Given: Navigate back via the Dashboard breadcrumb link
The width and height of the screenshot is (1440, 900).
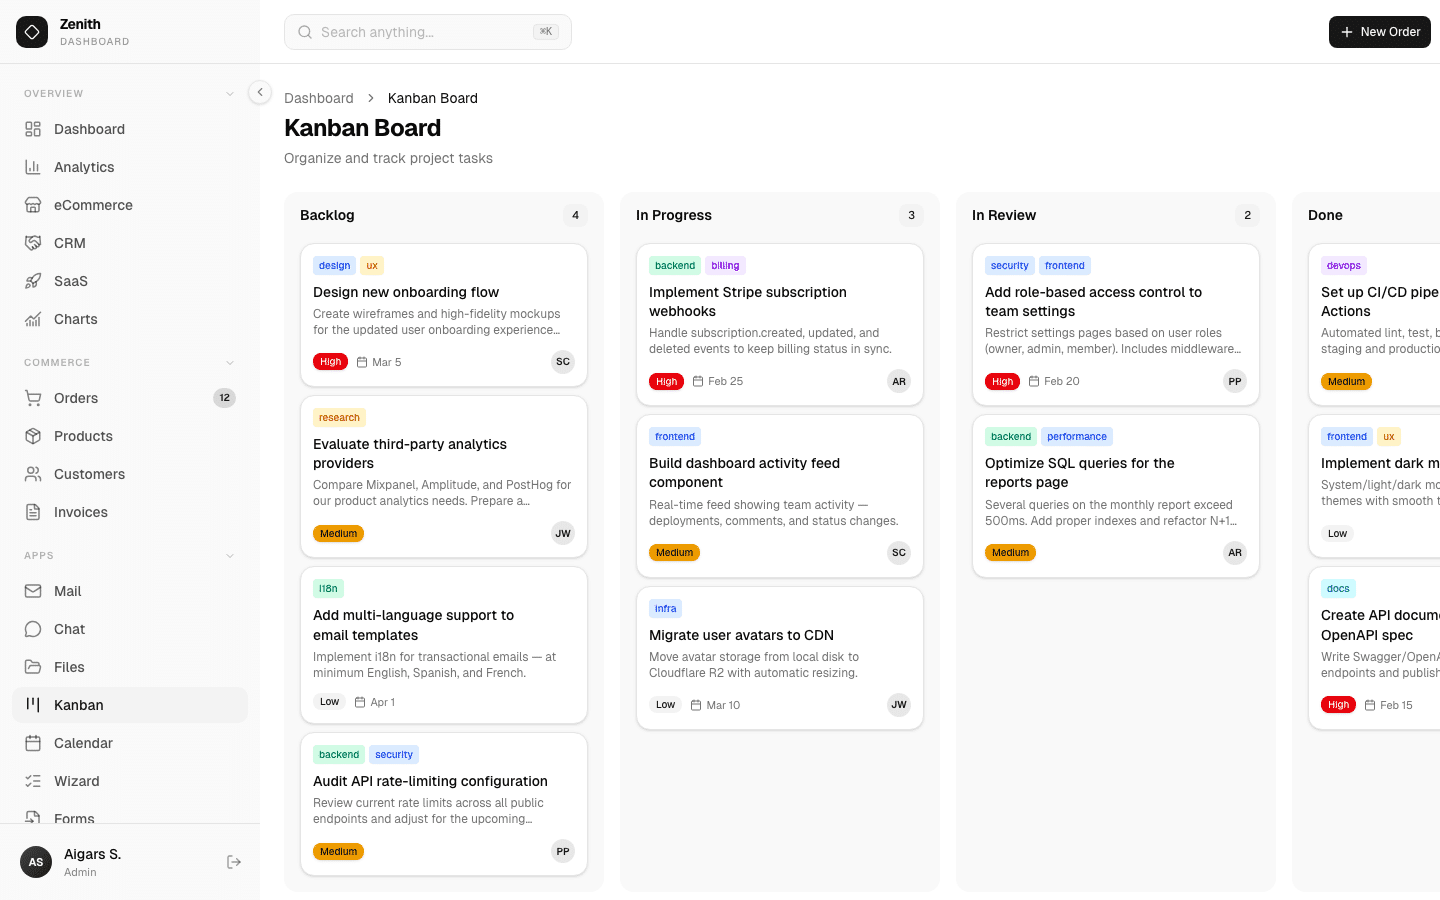Looking at the screenshot, I should click(x=319, y=98).
